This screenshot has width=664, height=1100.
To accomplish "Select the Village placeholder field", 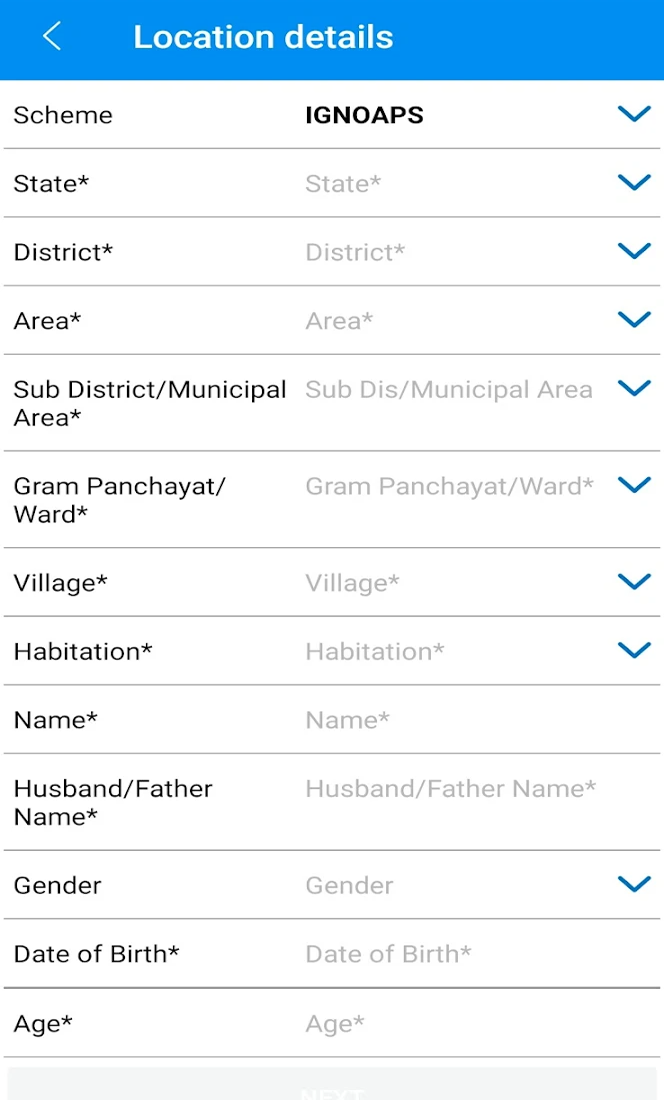I will click(x=352, y=583).
